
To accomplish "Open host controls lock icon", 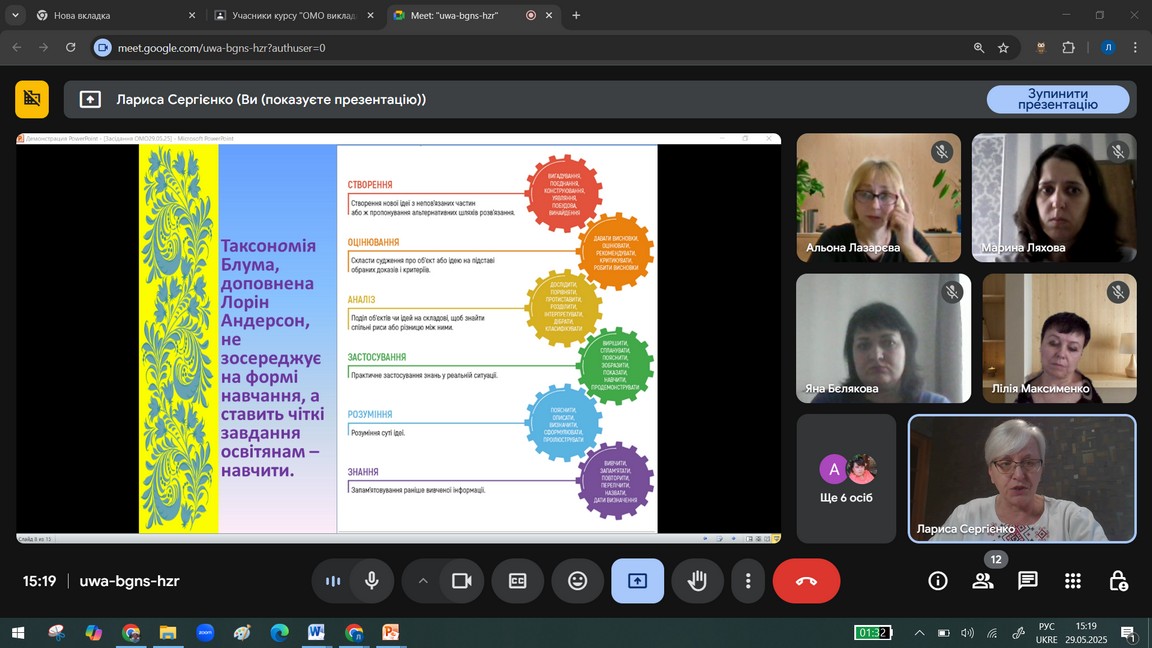I will (x=1118, y=581).
